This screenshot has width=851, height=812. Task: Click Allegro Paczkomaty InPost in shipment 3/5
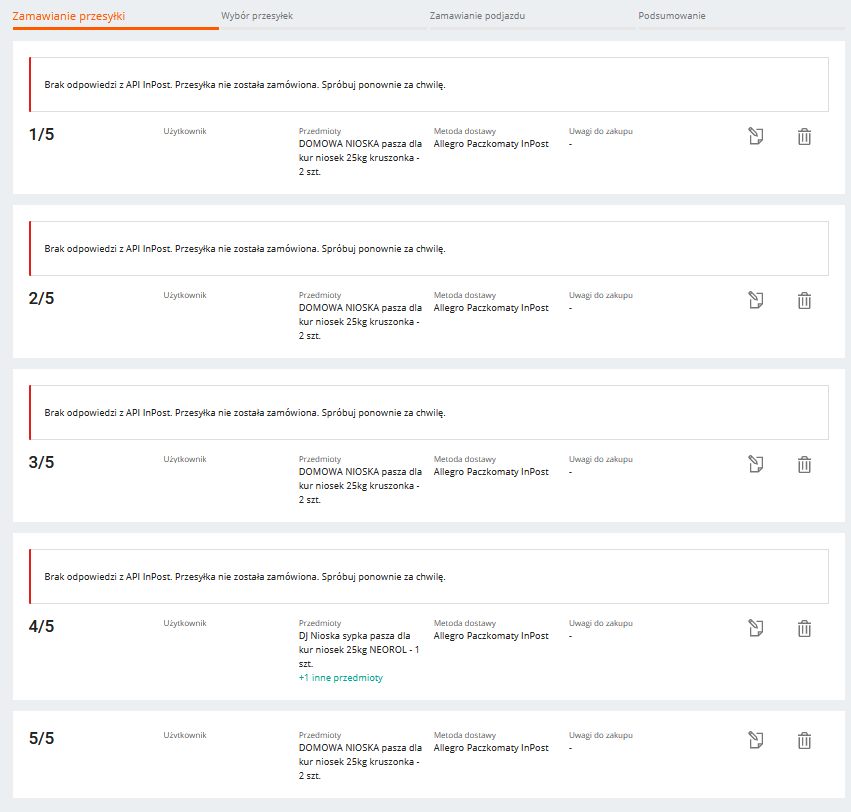point(491,472)
